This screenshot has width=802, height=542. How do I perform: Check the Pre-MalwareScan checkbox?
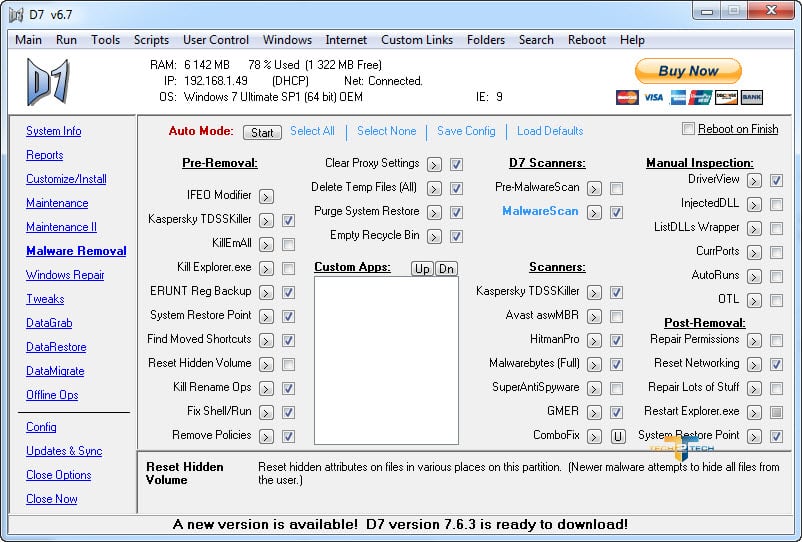click(x=617, y=189)
